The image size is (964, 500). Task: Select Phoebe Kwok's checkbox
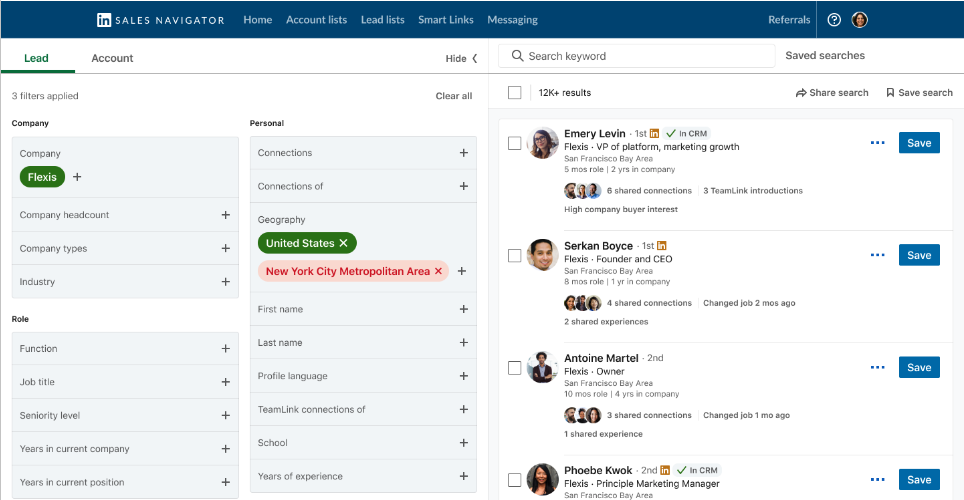pyautogui.click(x=515, y=480)
